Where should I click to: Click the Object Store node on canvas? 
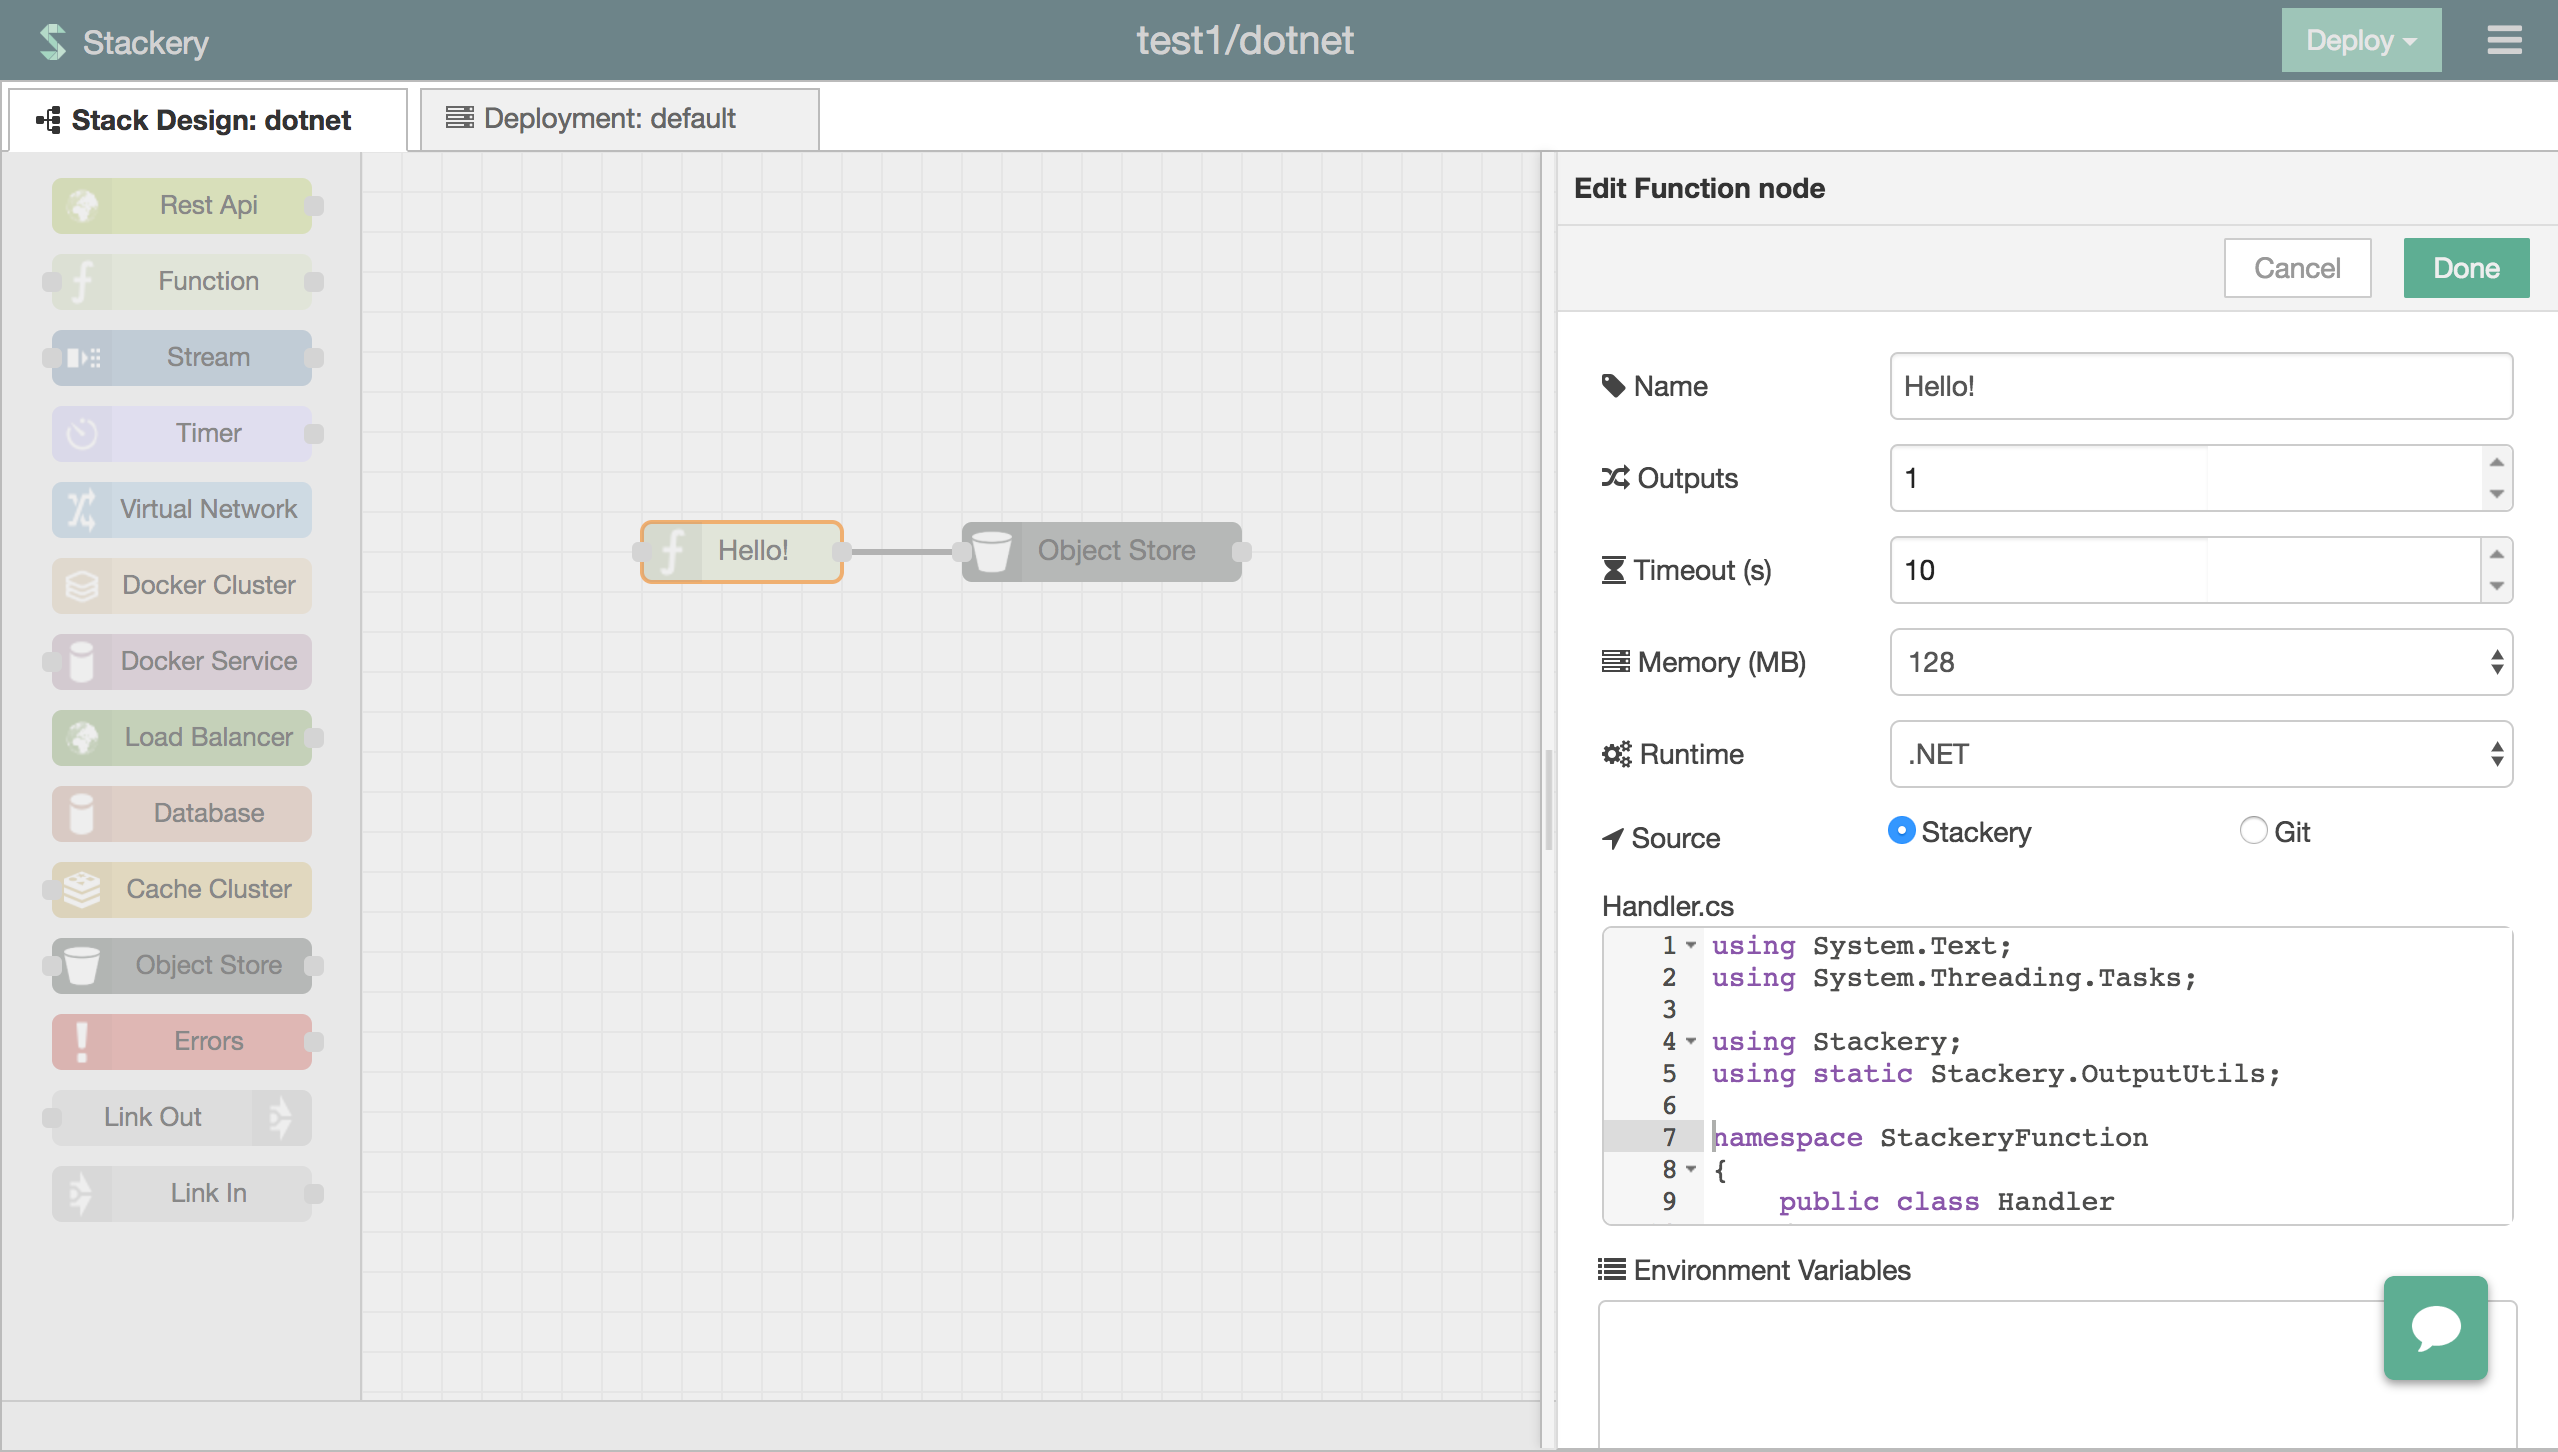click(x=1102, y=551)
